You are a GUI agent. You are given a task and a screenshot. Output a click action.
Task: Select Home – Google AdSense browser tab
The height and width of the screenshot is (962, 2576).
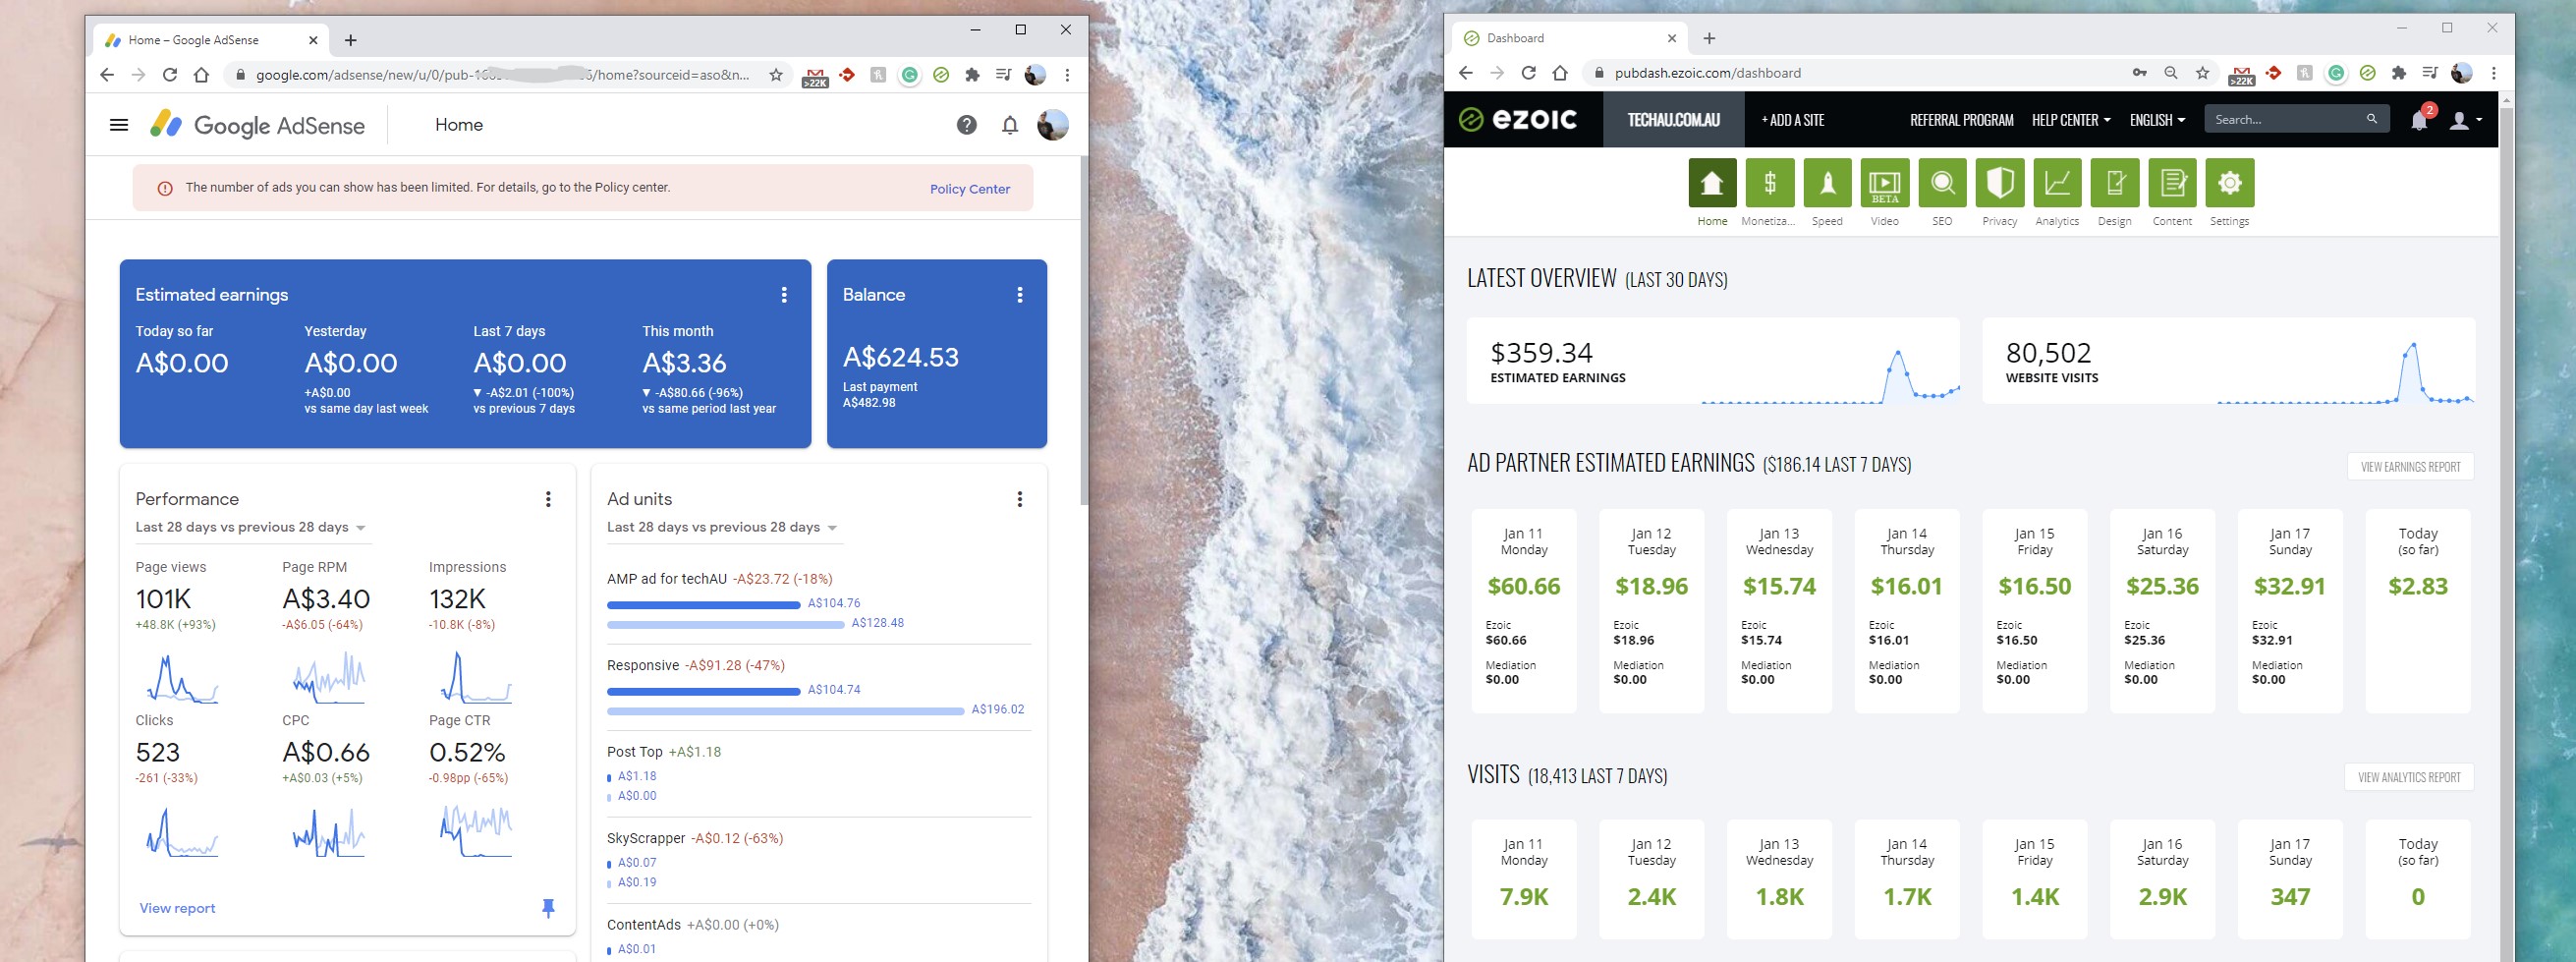point(211,40)
